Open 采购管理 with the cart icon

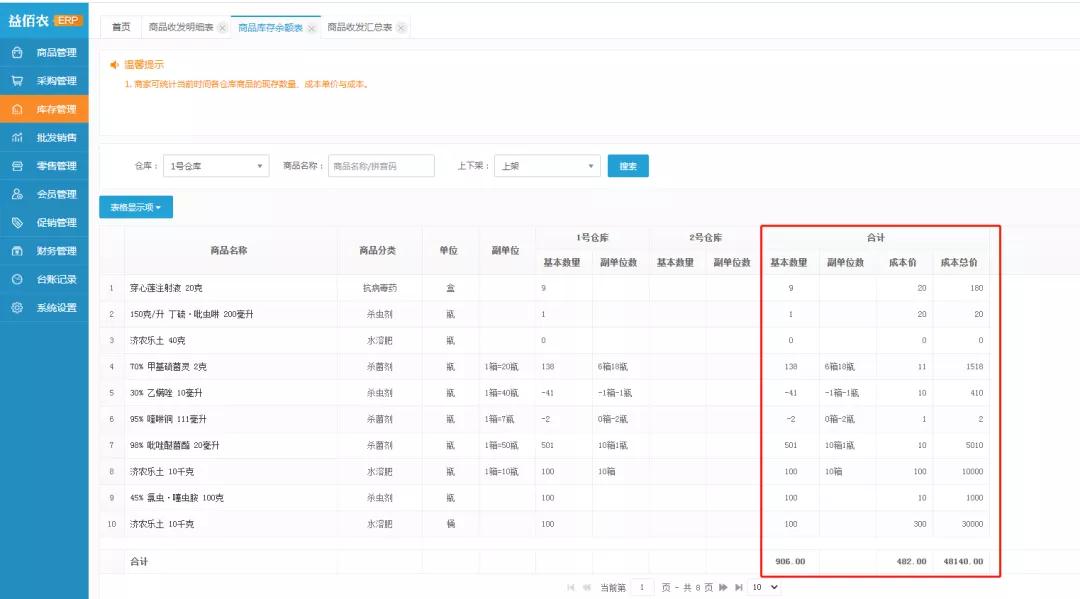(x=55, y=81)
